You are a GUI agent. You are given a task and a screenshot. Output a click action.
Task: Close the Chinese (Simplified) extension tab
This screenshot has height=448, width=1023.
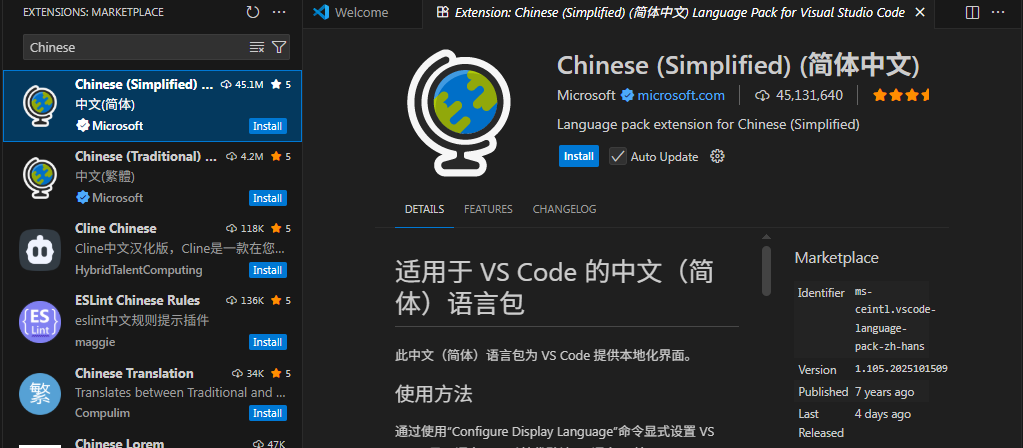(x=920, y=12)
